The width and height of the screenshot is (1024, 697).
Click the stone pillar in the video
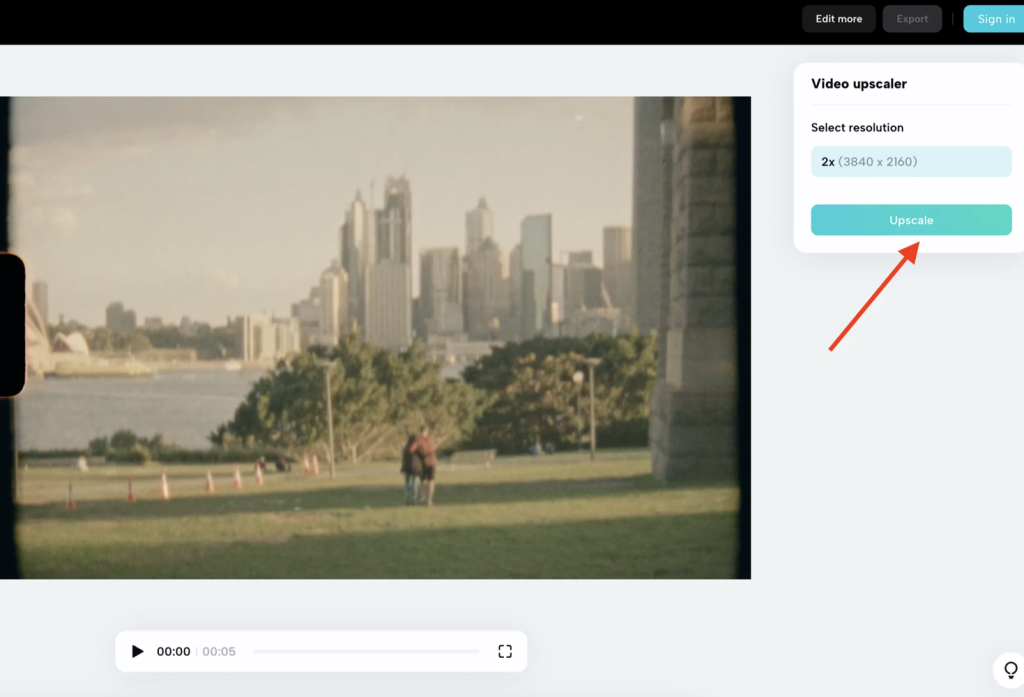690,290
